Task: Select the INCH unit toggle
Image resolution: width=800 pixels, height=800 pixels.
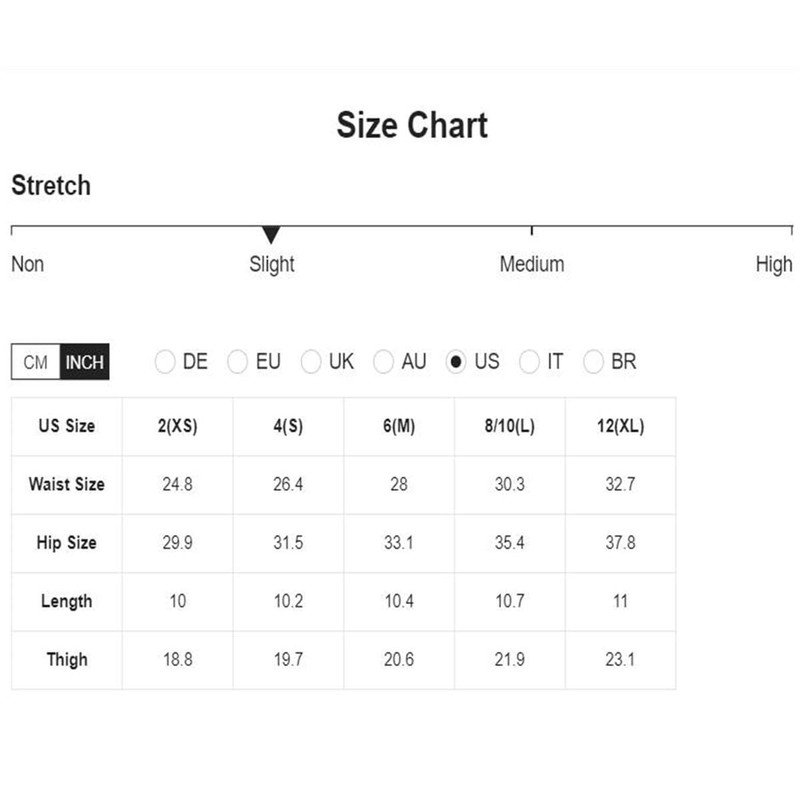Action: [x=84, y=362]
